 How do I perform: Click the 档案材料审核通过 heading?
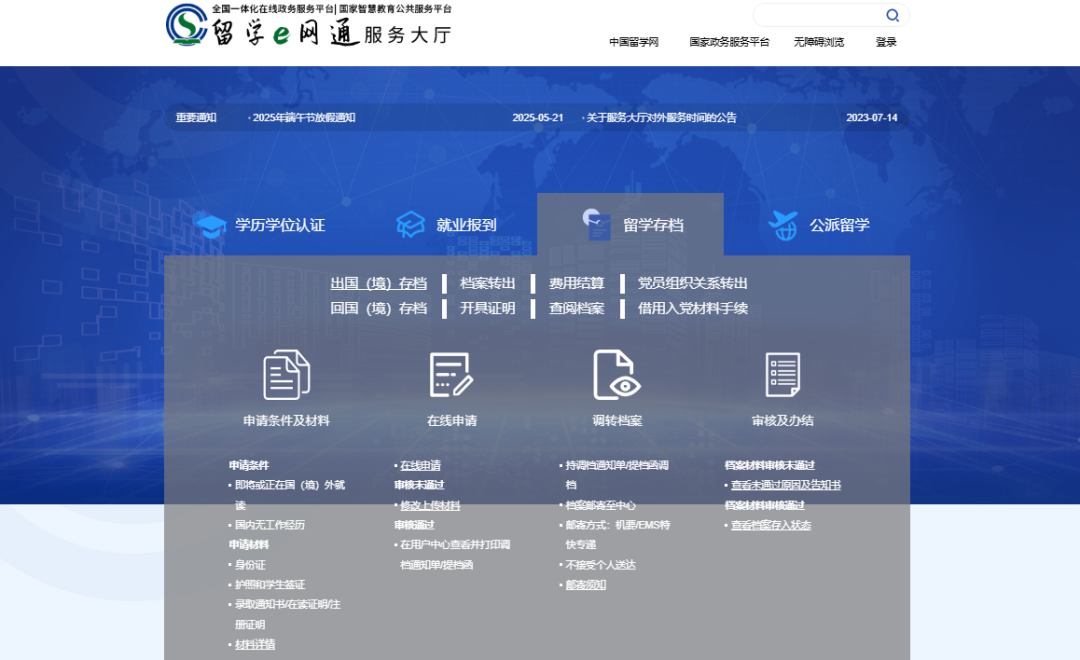coord(765,506)
